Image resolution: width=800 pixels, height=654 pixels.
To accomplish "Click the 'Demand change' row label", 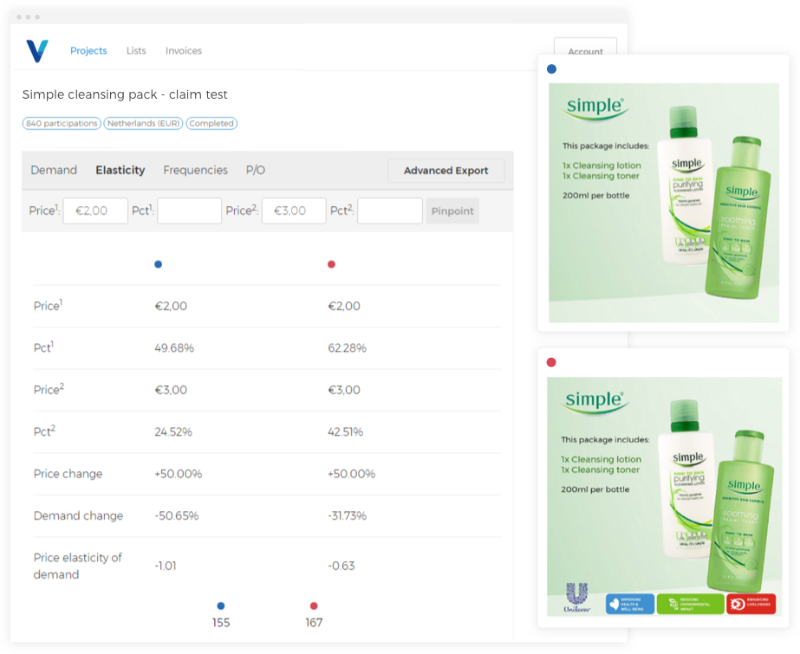I will 78,516.
